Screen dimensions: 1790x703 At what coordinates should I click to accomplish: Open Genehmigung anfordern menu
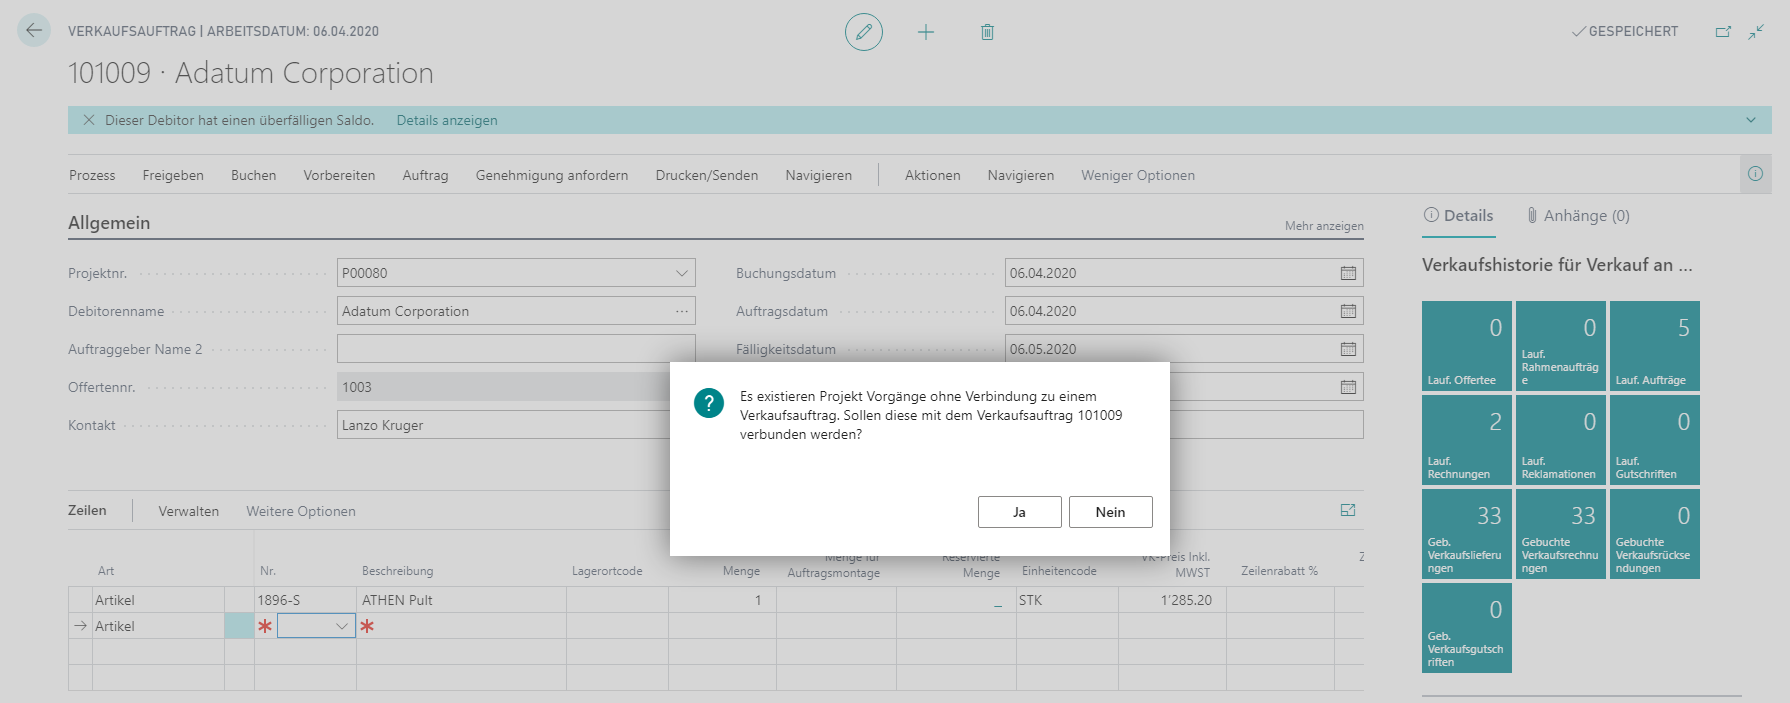coord(552,175)
